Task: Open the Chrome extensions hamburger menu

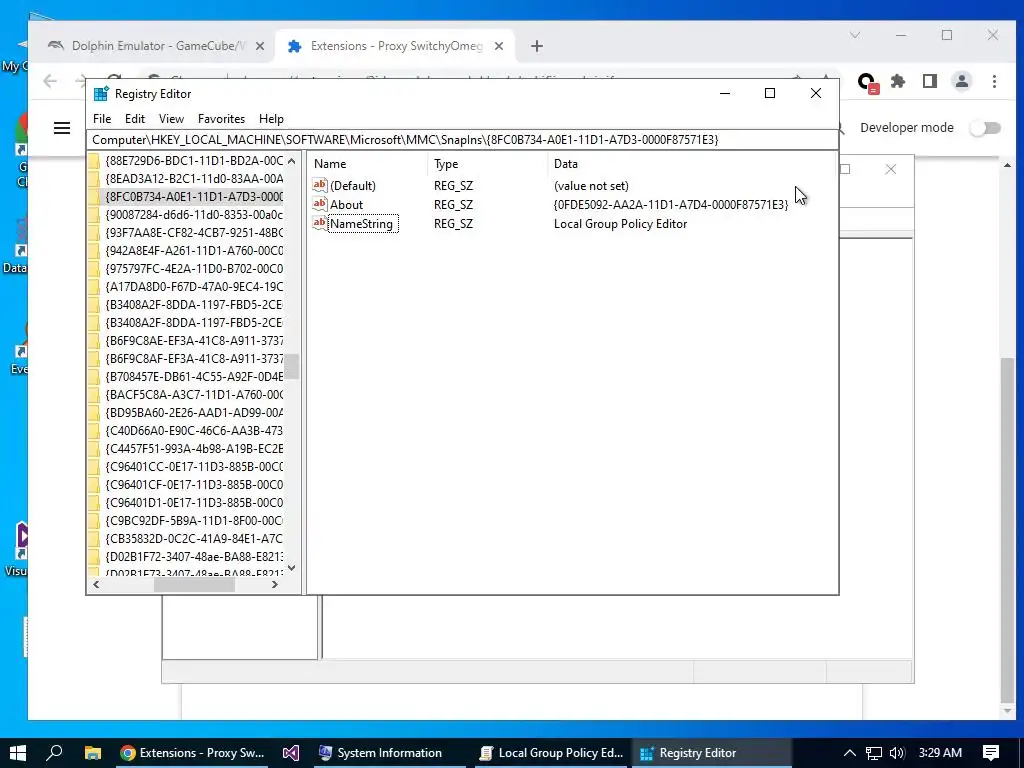Action: click(x=62, y=128)
